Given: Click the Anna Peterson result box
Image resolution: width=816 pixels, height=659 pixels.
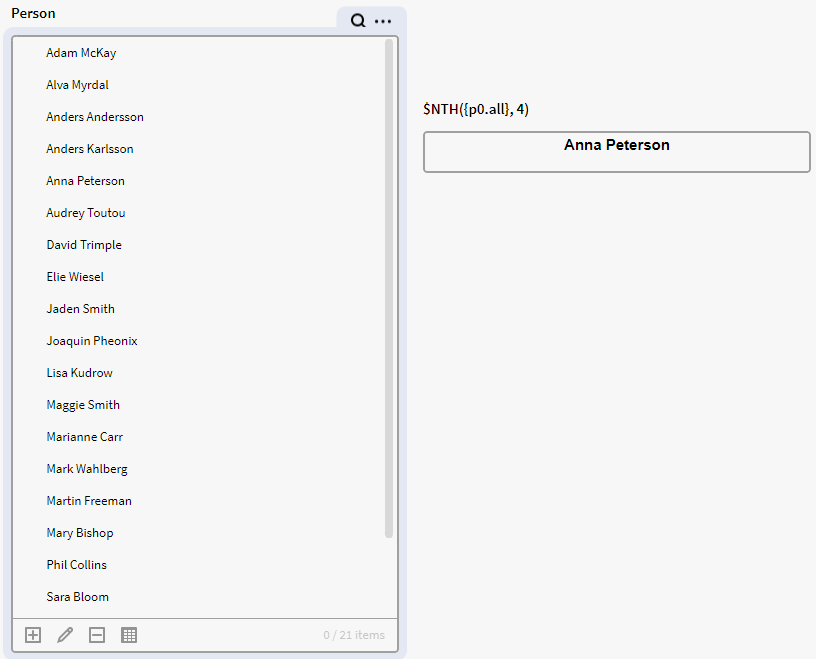Looking at the screenshot, I should click(616, 152).
